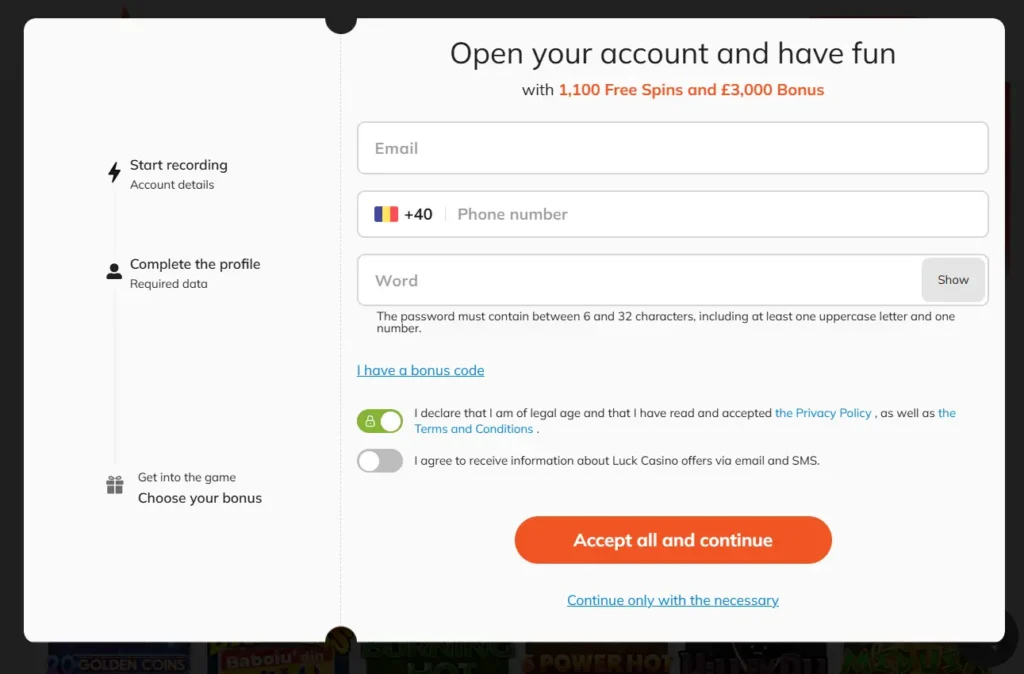Viewport: 1024px width, 674px height.
Task: Click Continue only with the necessary
Action: pos(672,600)
